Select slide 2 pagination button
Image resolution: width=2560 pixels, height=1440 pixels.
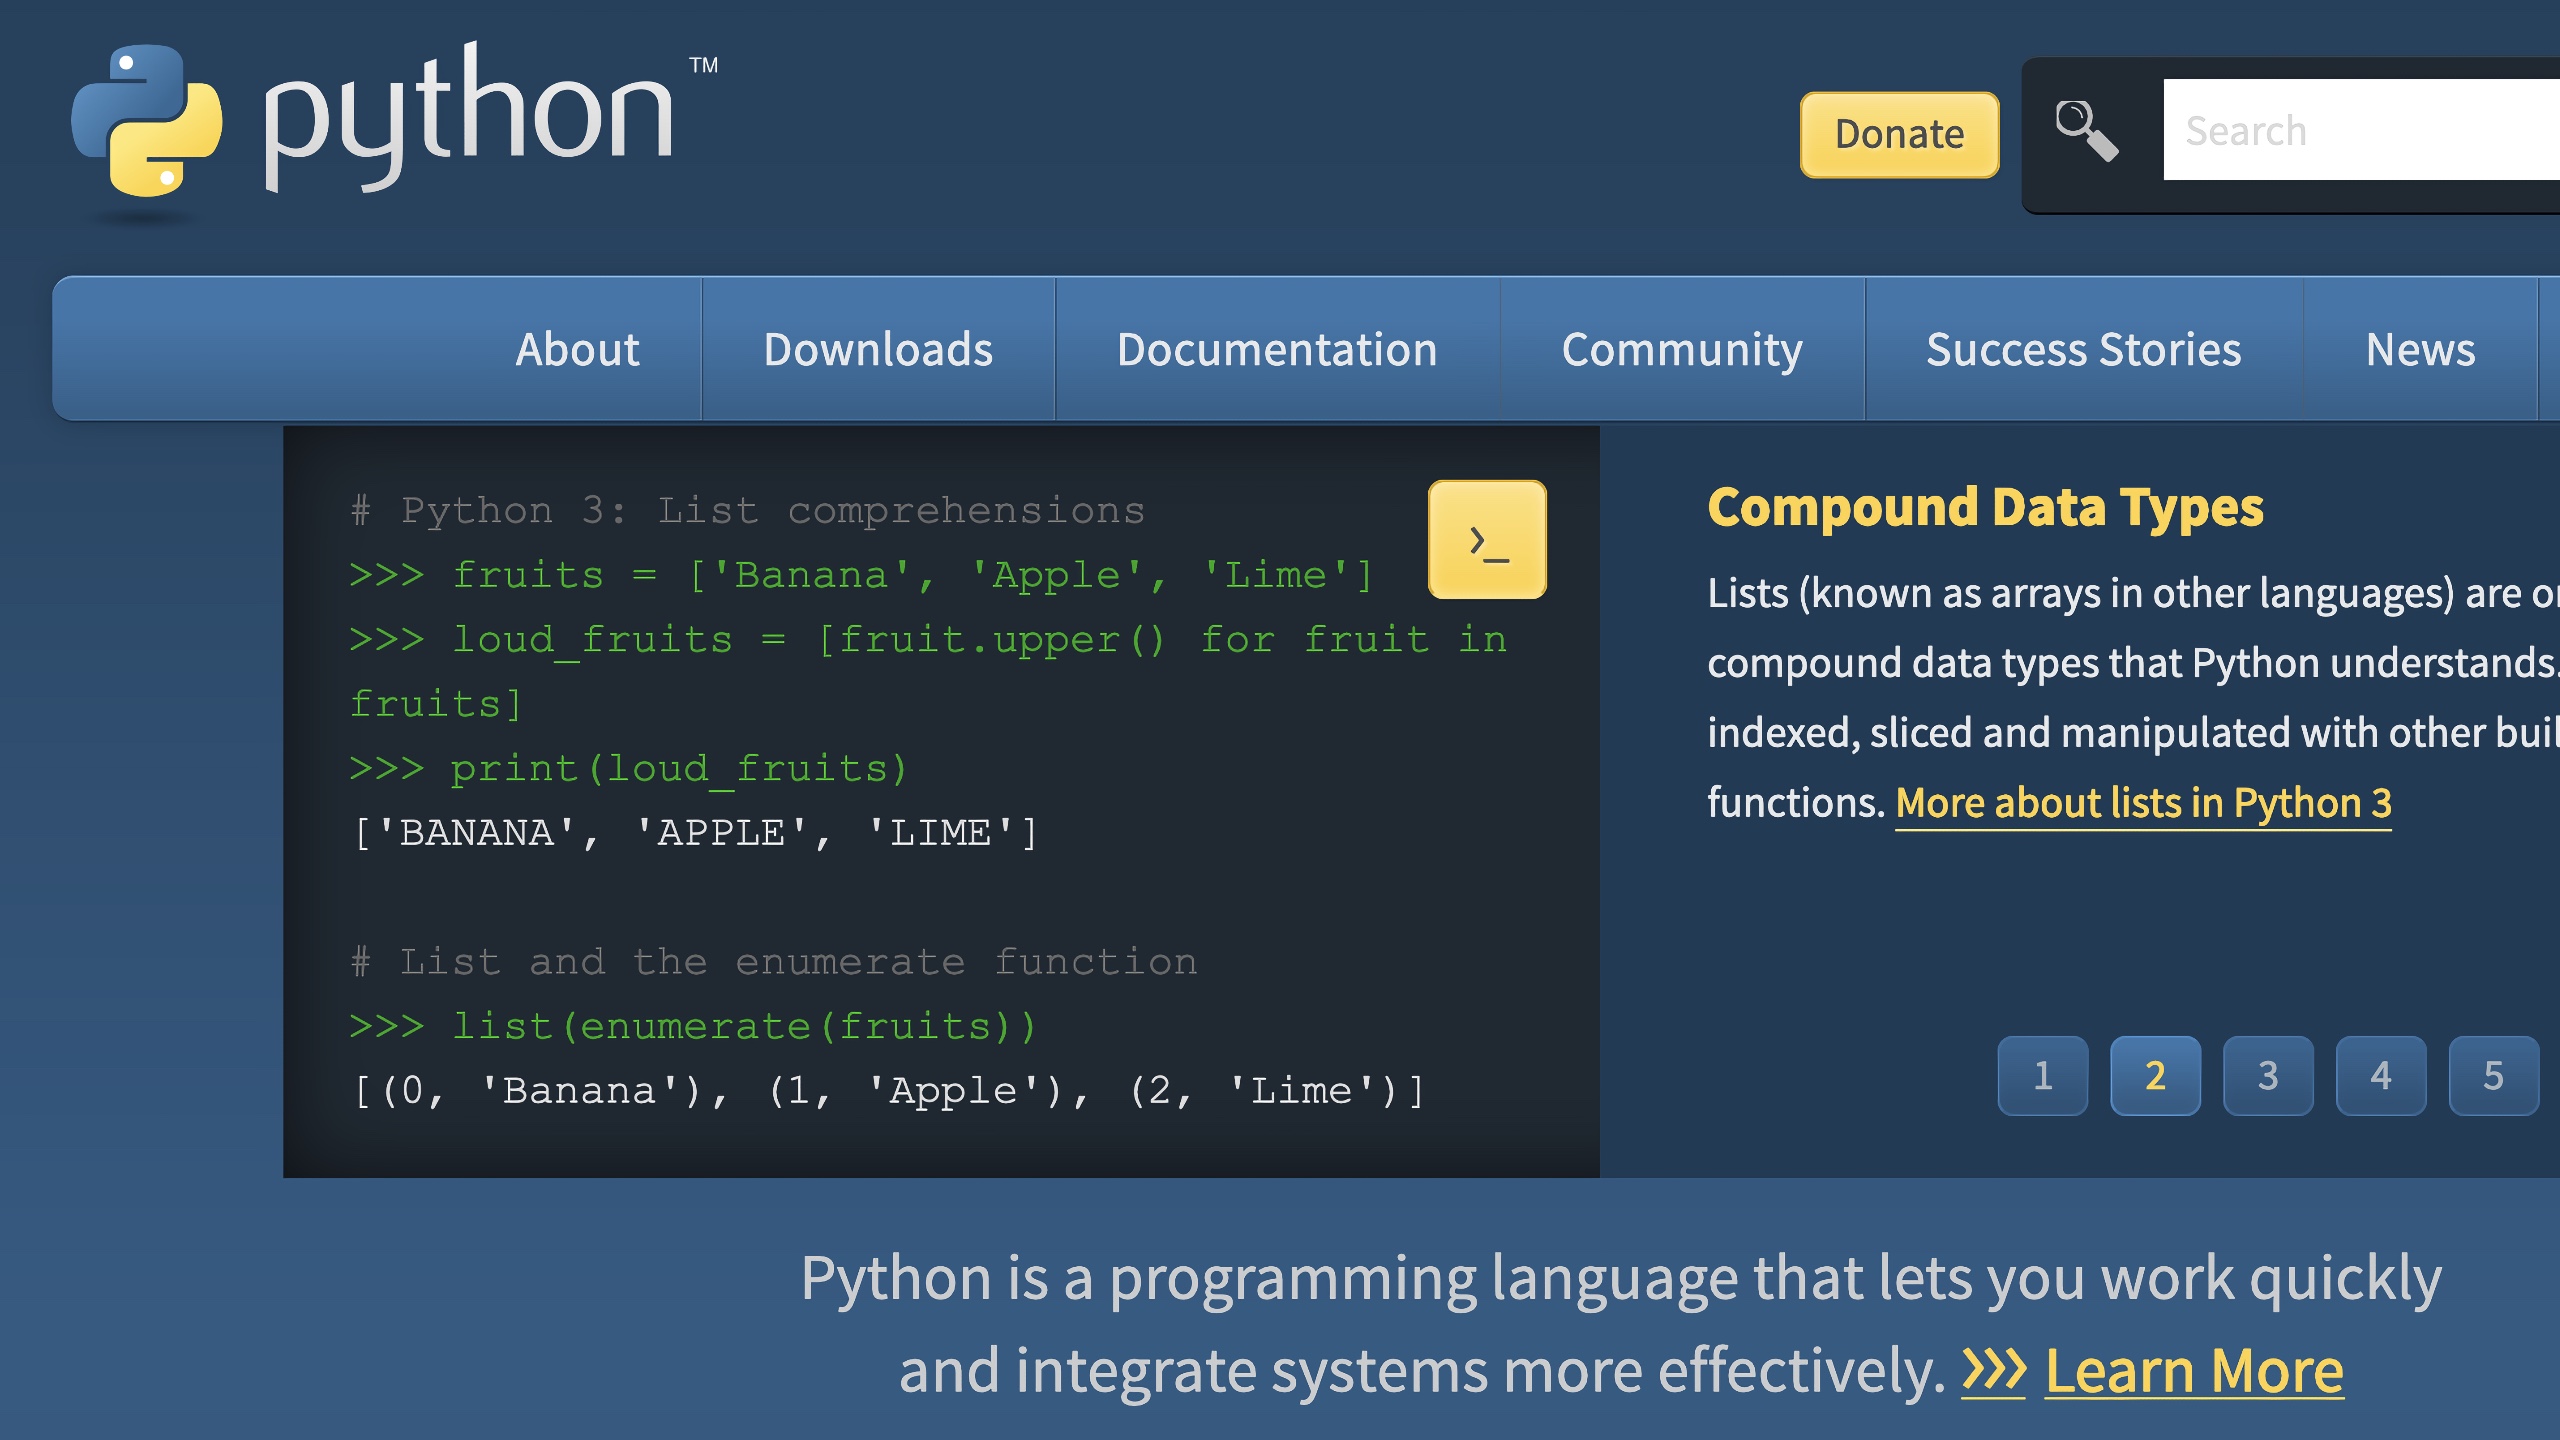point(2155,1076)
